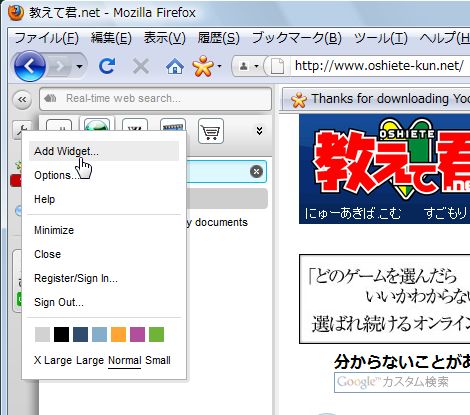Switch to Thanks for downloading tab
The width and height of the screenshot is (470, 415).
(x=377, y=99)
